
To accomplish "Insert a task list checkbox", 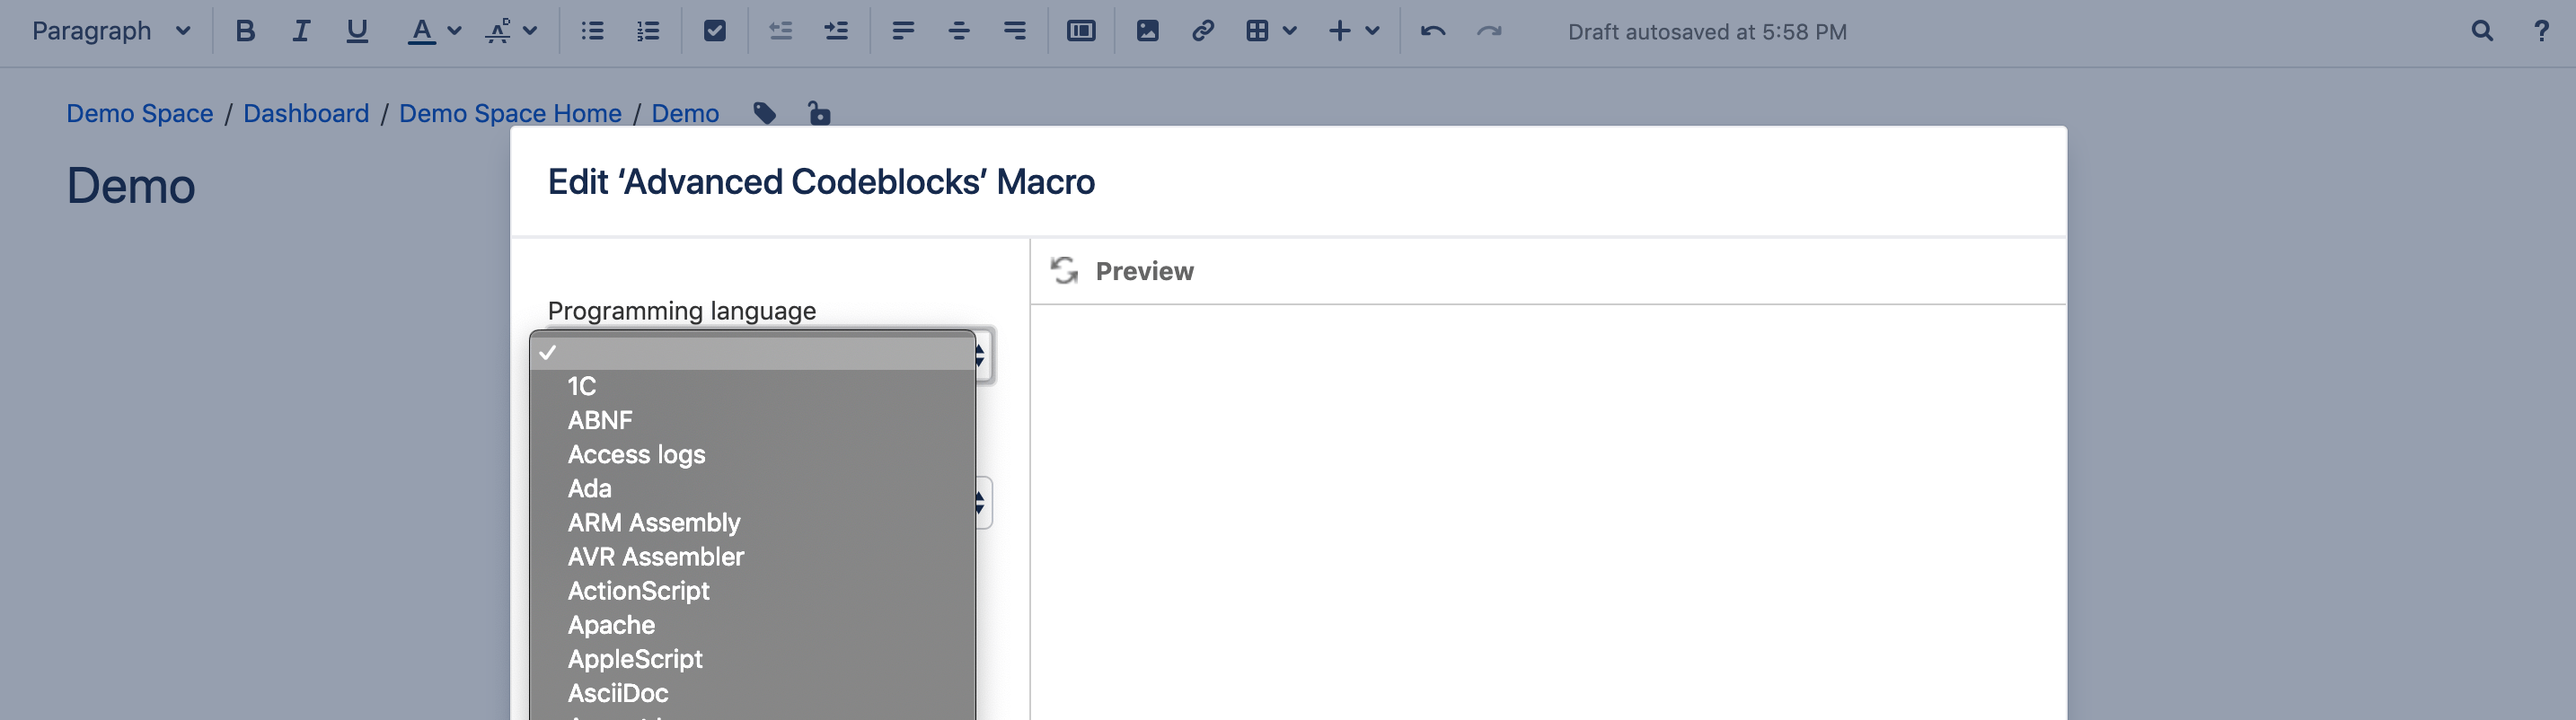I will pyautogui.click(x=714, y=31).
